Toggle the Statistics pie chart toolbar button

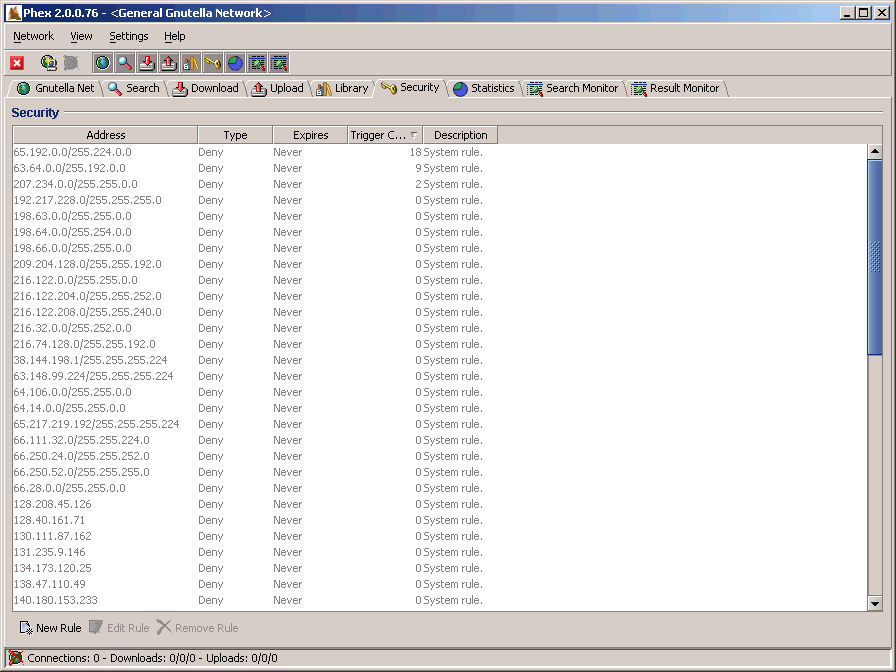[235, 63]
